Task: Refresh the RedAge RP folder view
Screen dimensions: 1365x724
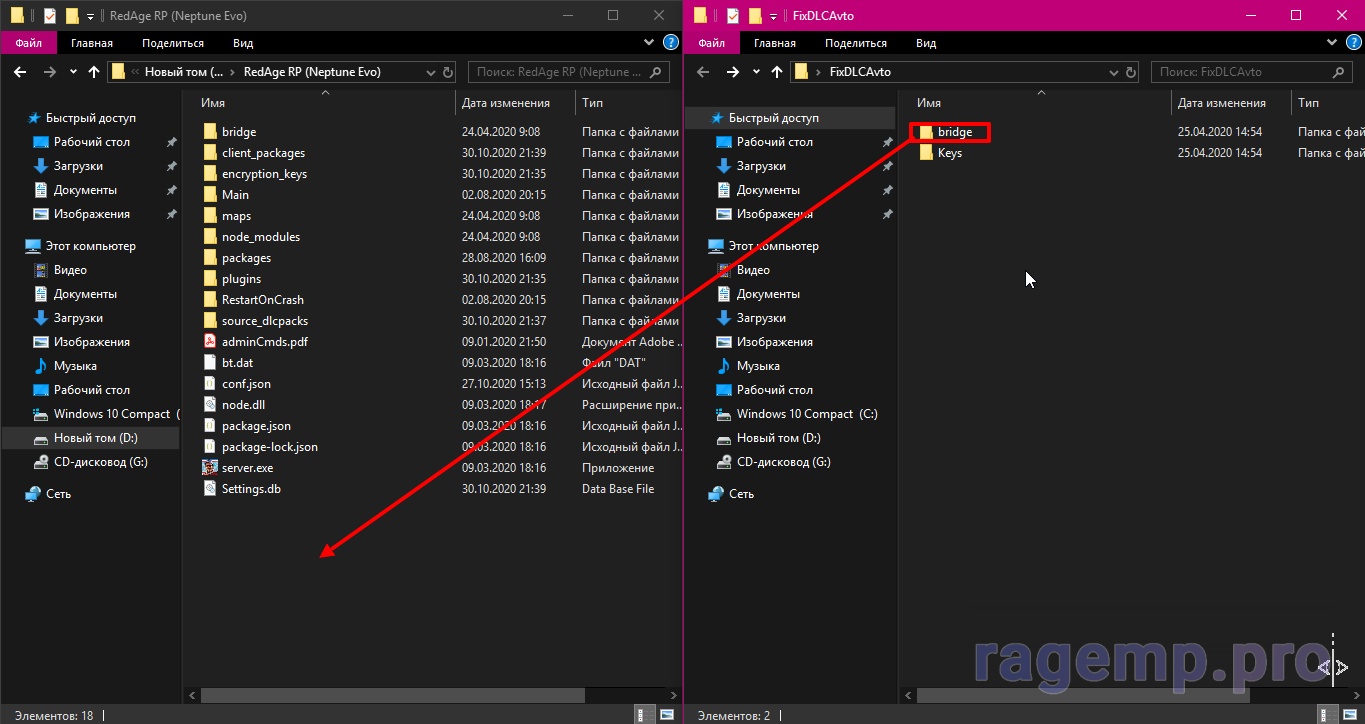Action: click(x=446, y=72)
